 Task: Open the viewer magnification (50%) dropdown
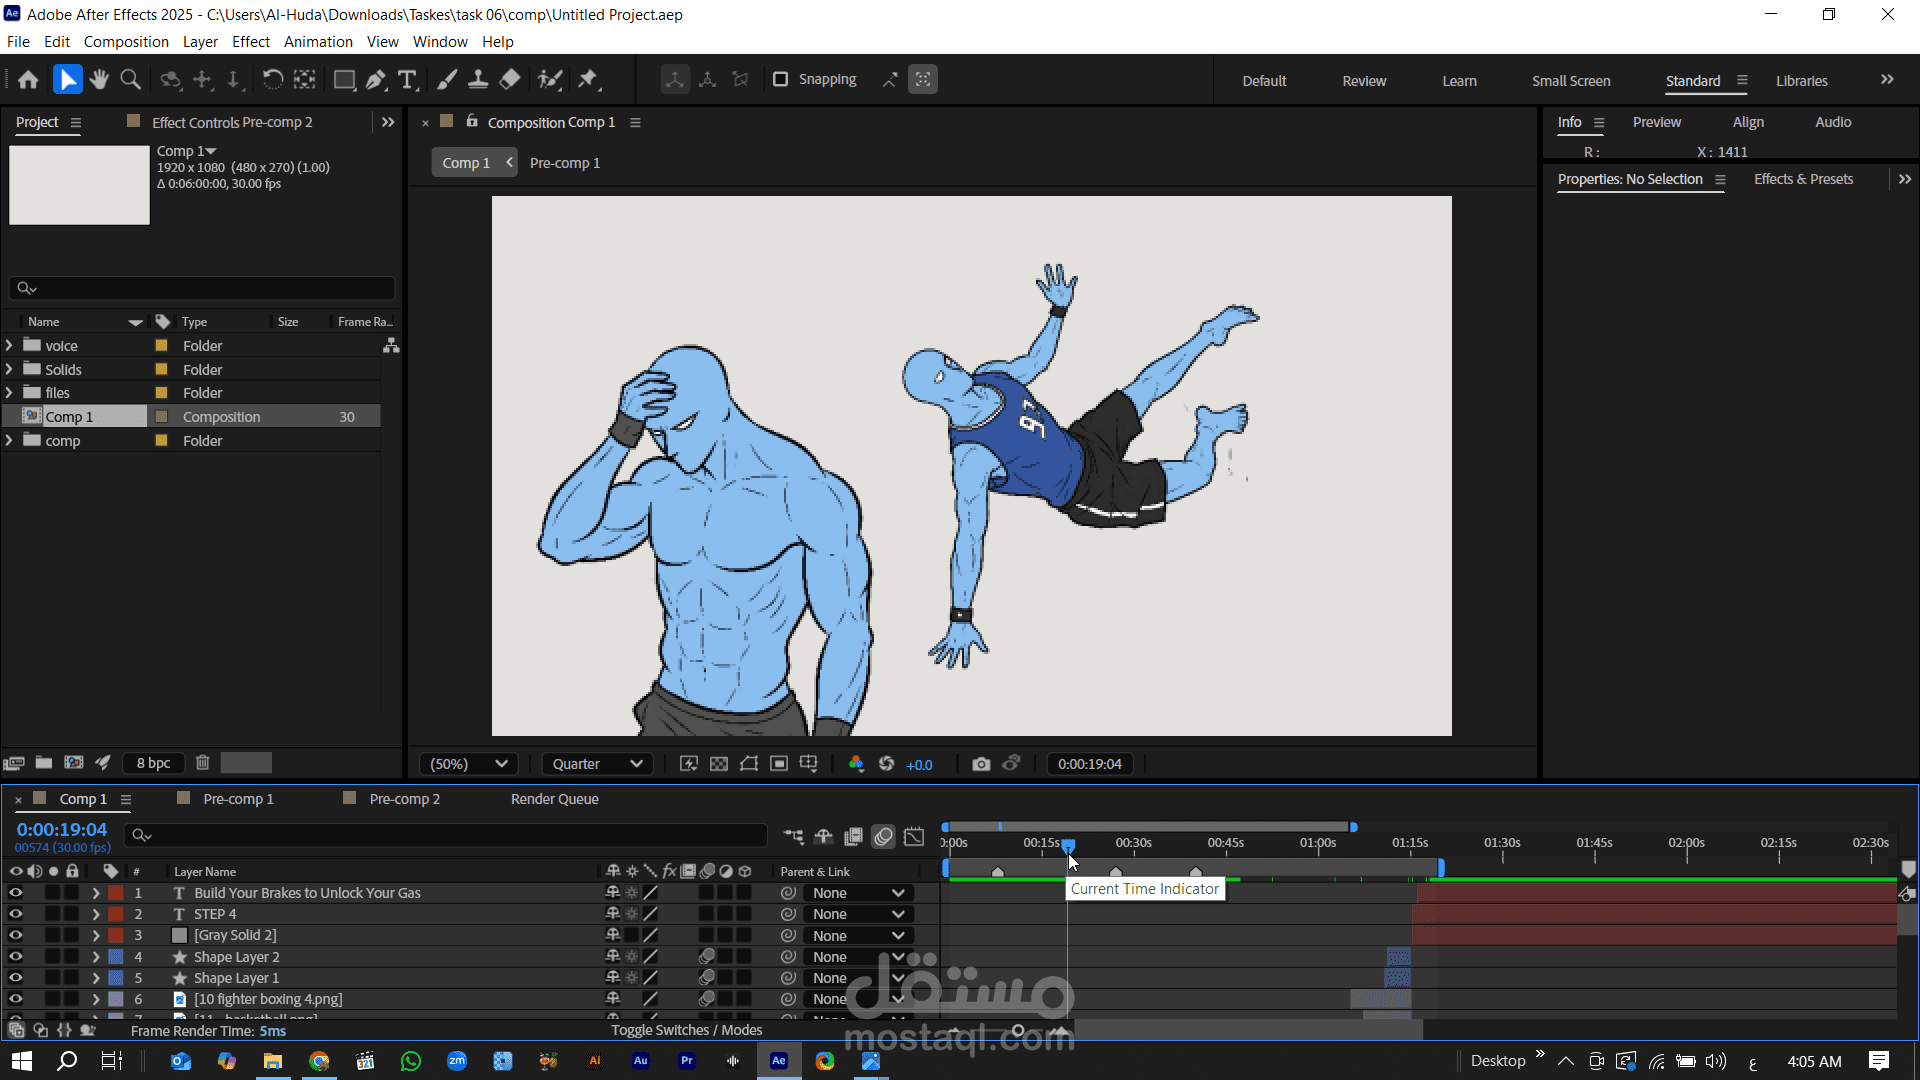click(x=468, y=764)
